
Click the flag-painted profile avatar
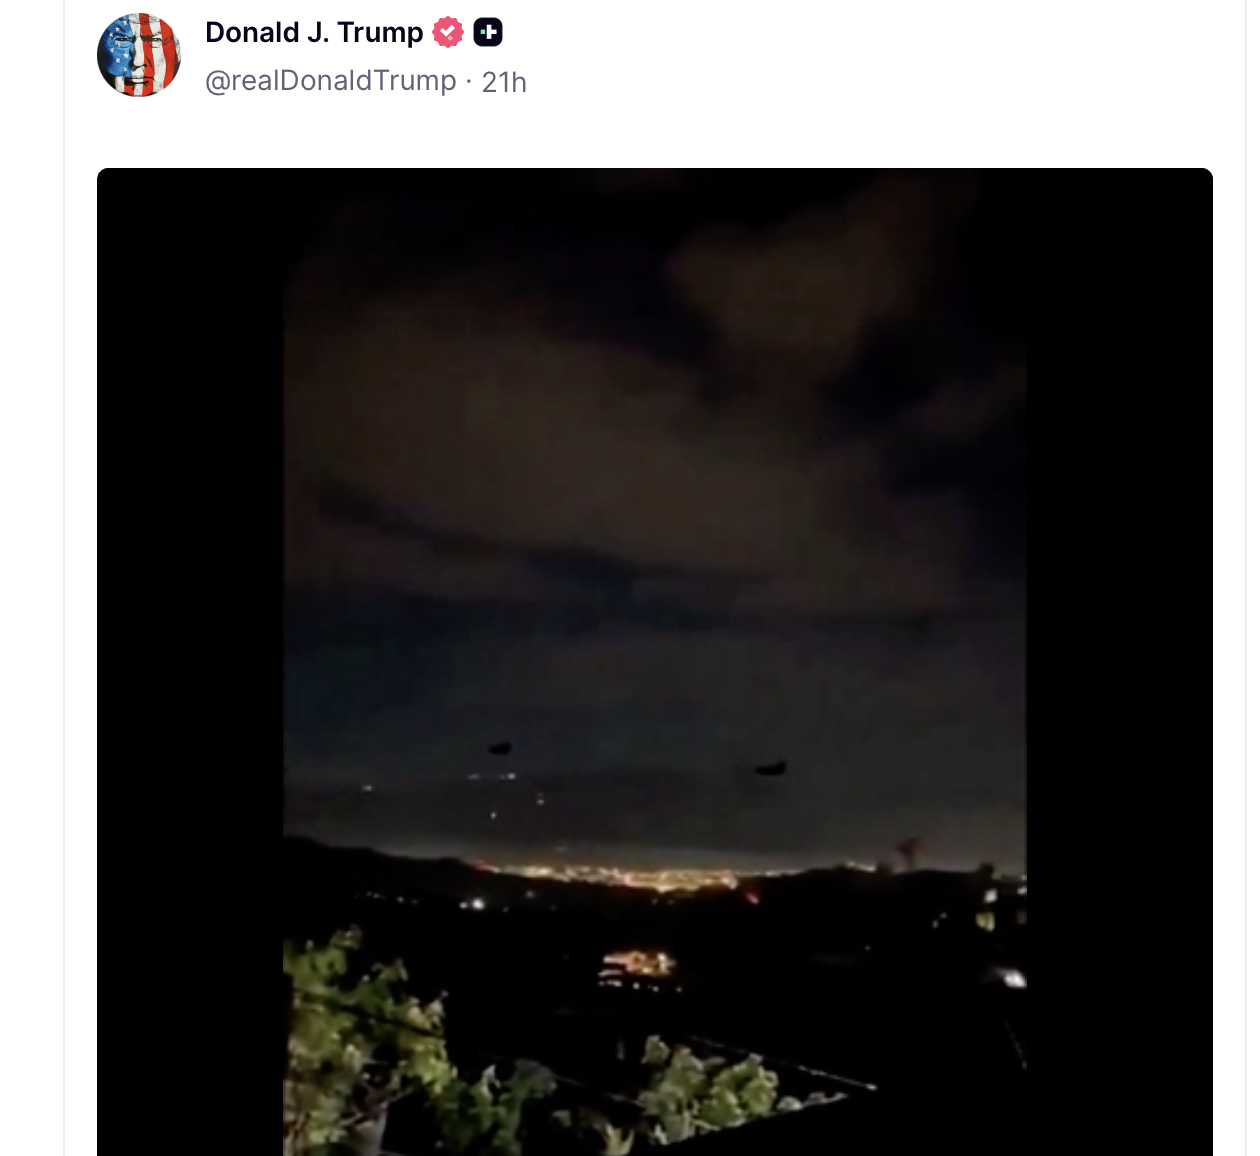tap(139, 55)
